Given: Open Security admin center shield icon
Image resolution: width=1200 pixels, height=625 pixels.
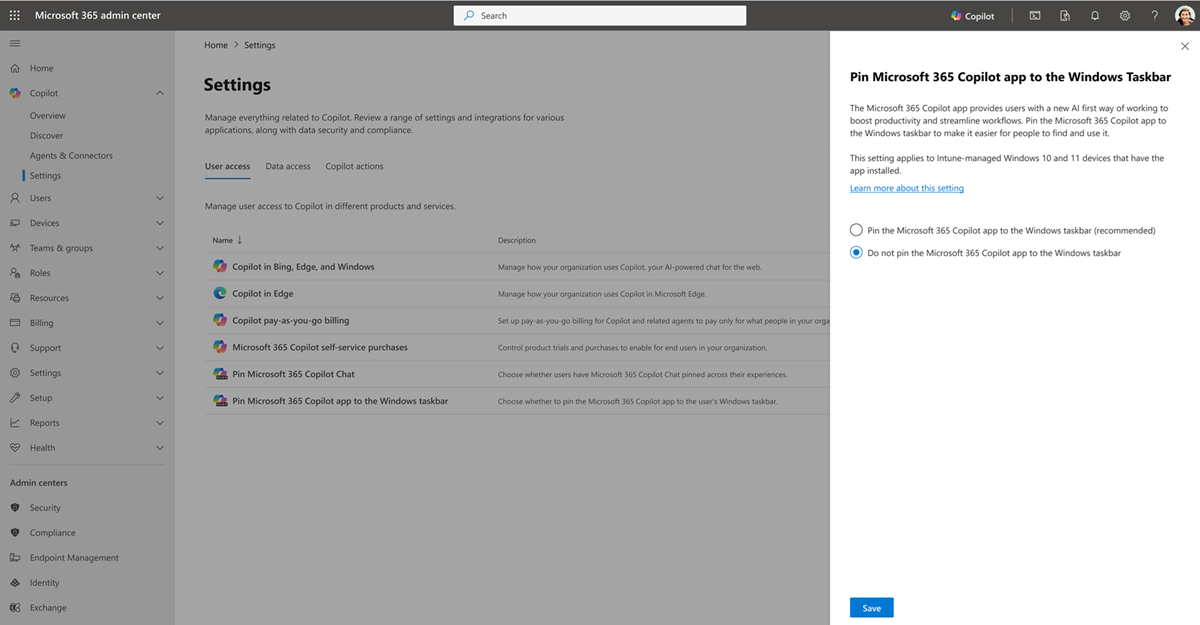Looking at the screenshot, I should (x=14, y=508).
